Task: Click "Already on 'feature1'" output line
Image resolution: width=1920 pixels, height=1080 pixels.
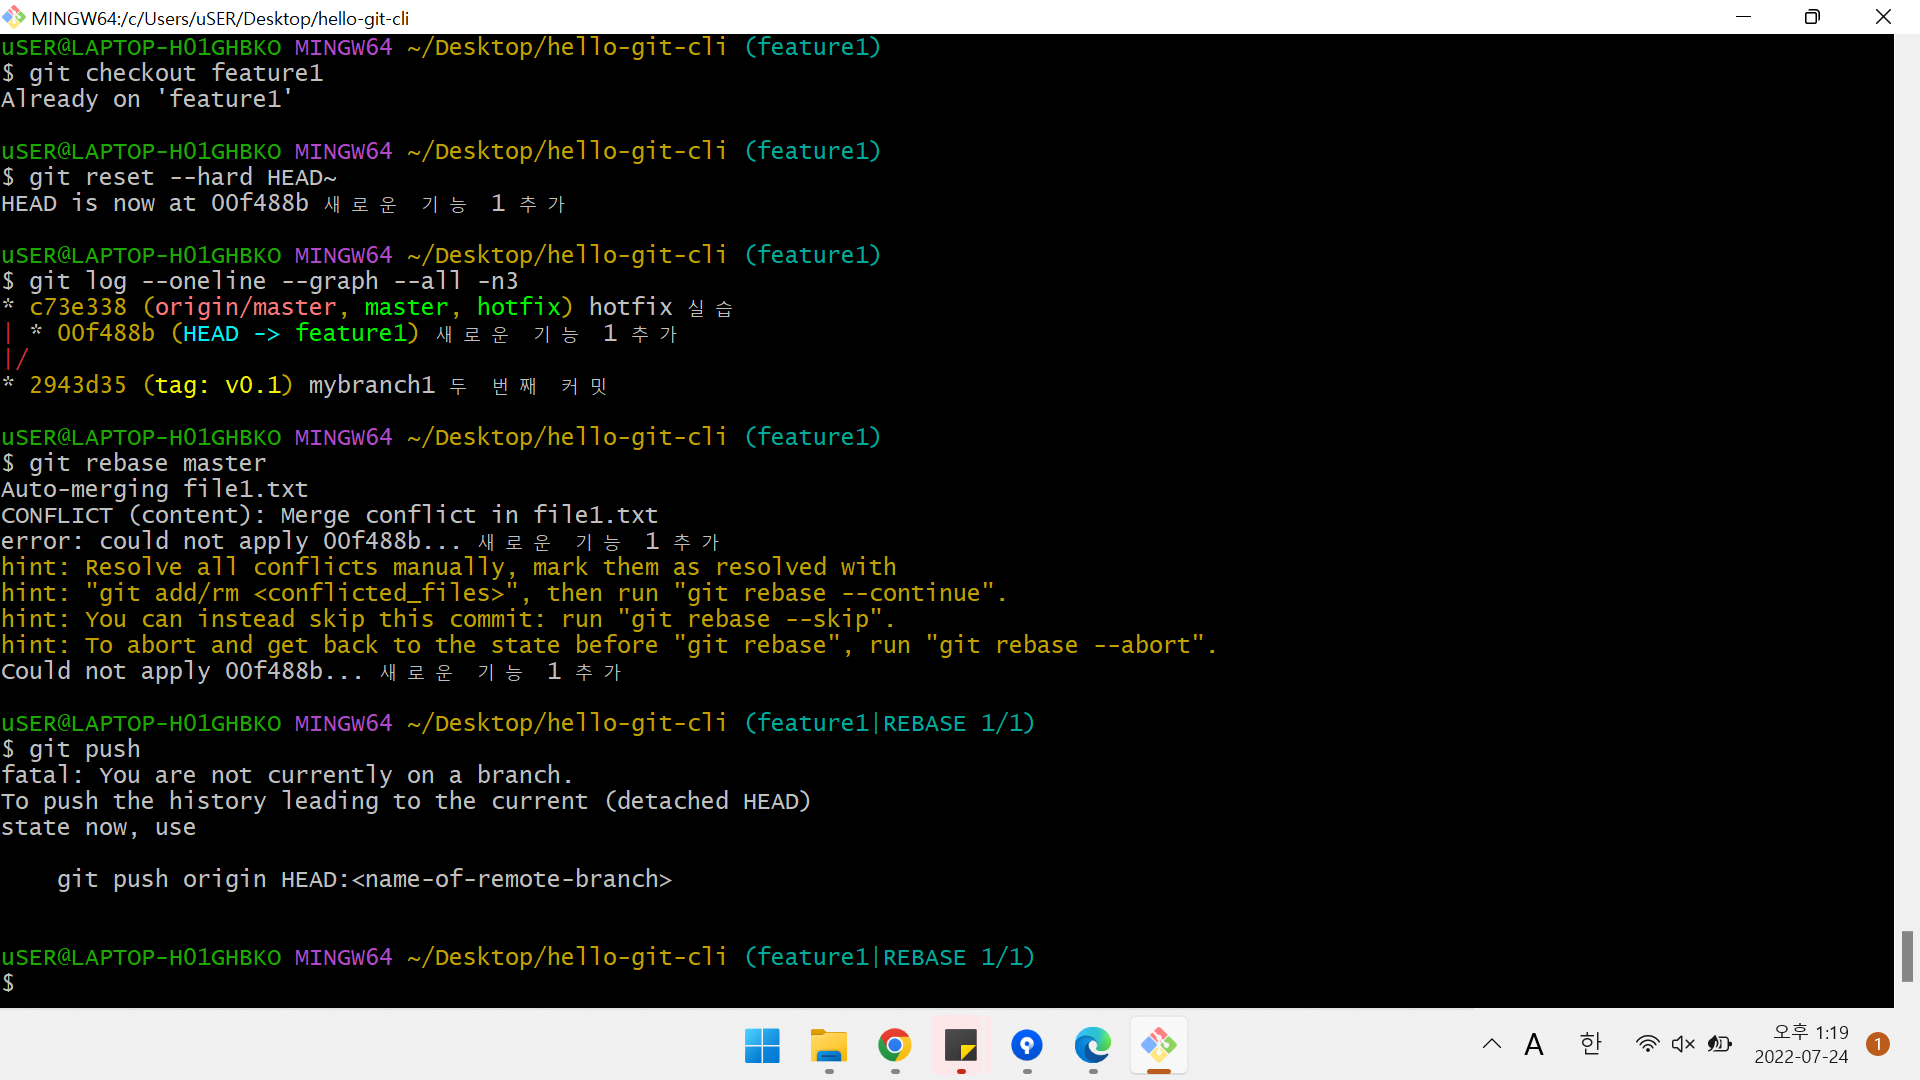Action: point(147,99)
